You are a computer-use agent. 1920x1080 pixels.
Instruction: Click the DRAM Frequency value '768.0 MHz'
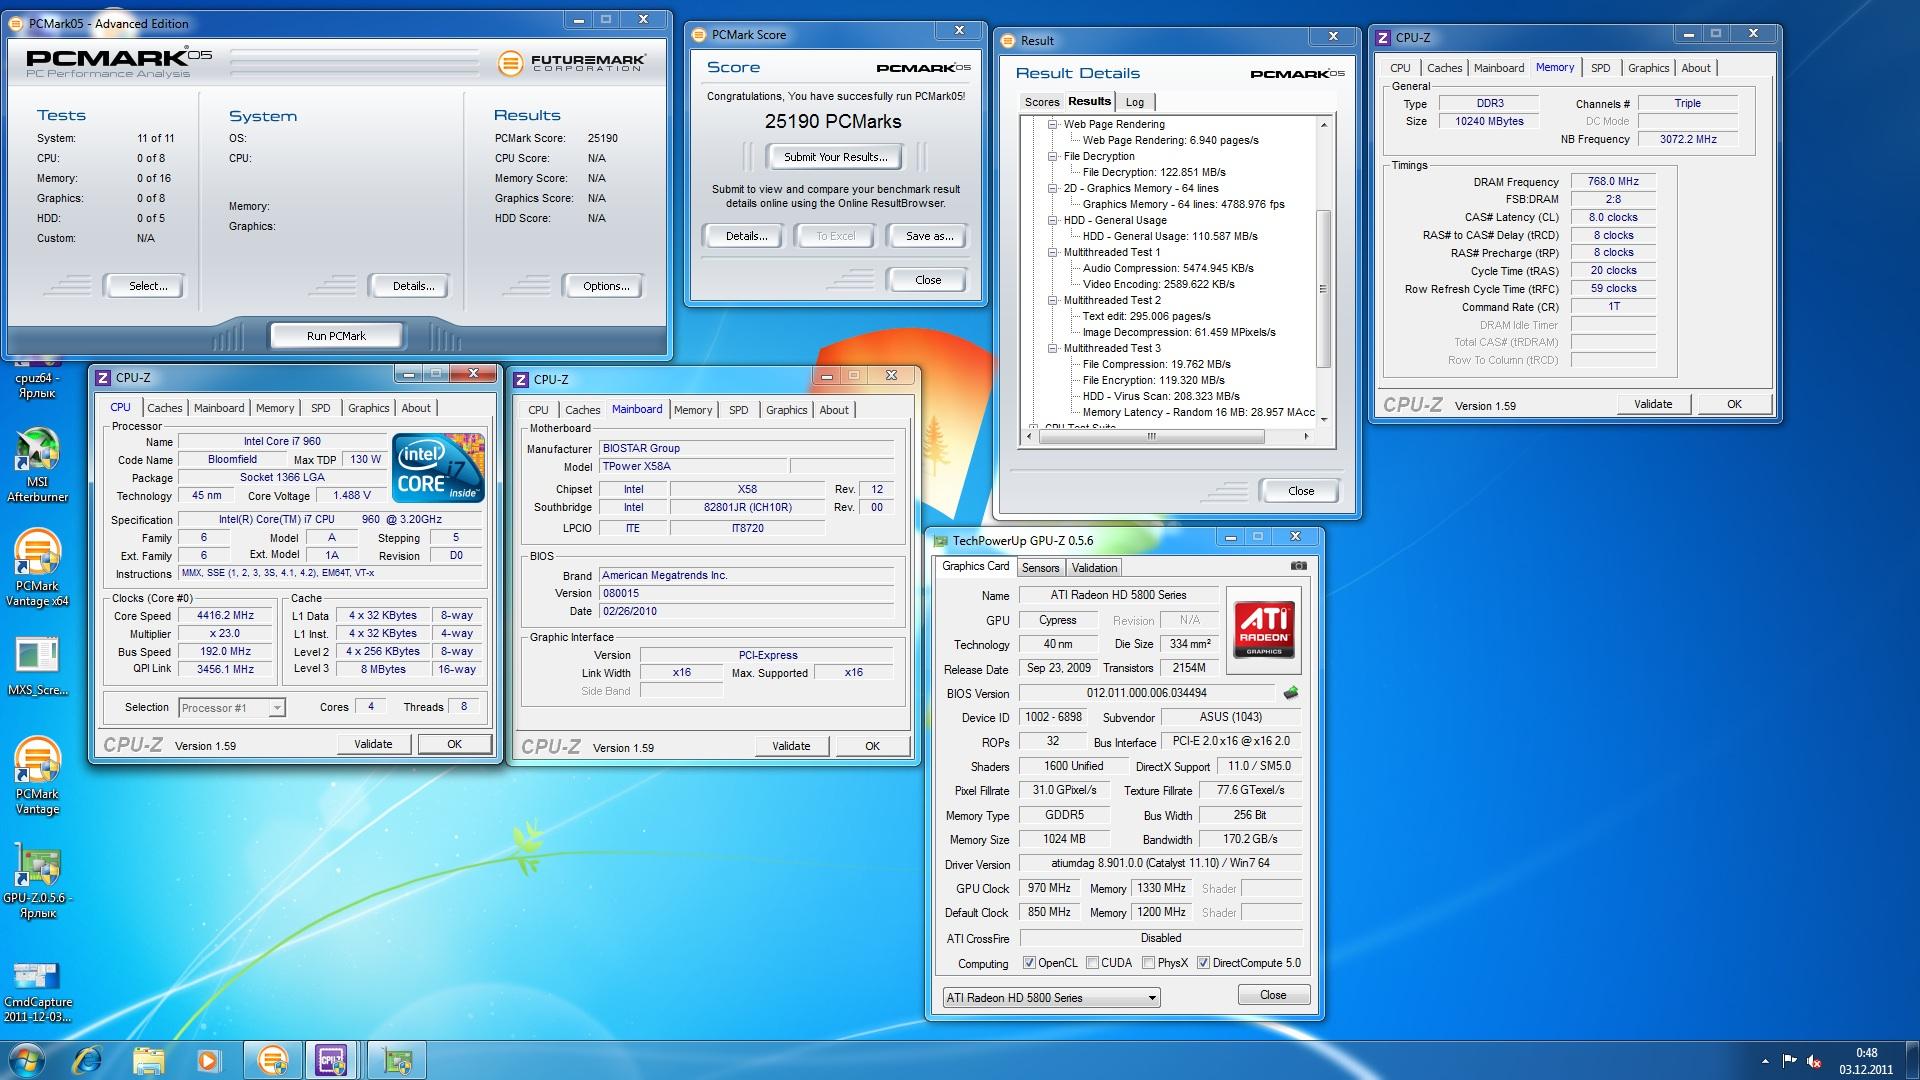[1613, 181]
